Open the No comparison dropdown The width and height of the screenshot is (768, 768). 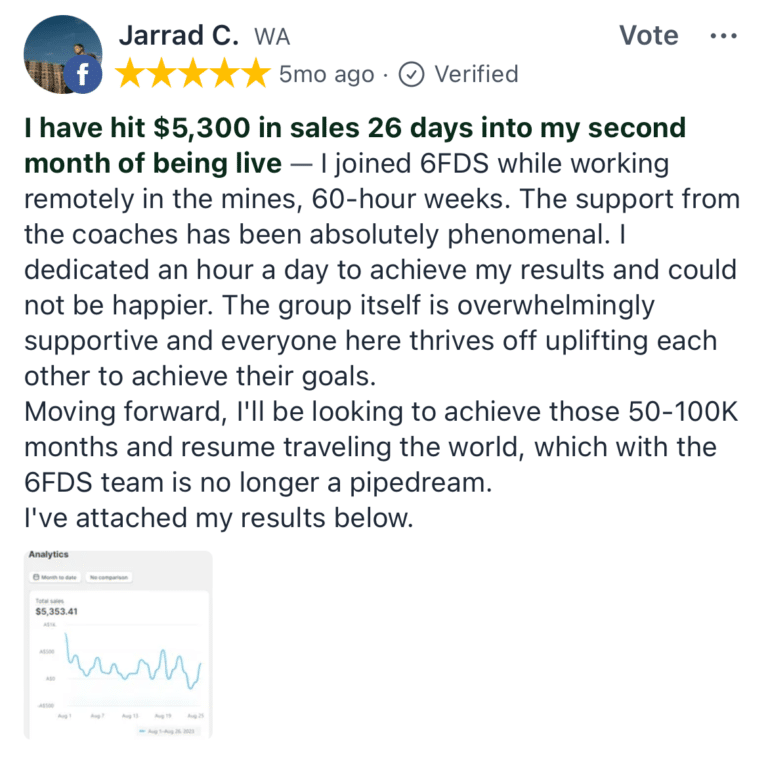point(109,577)
